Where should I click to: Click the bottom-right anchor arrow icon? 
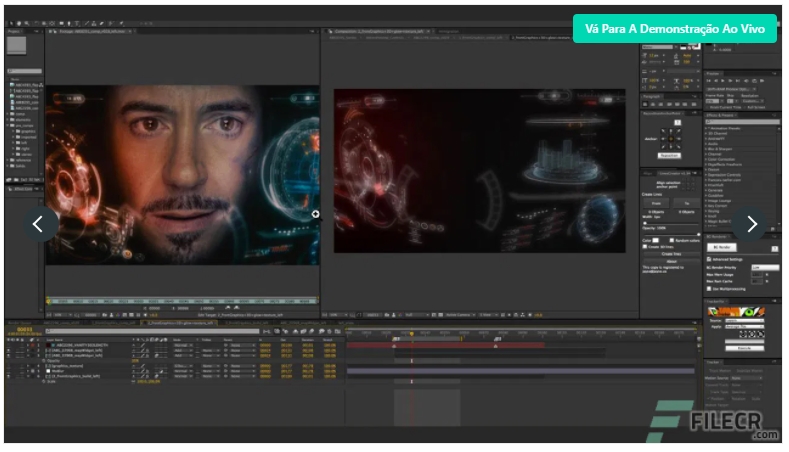point(678,147)
